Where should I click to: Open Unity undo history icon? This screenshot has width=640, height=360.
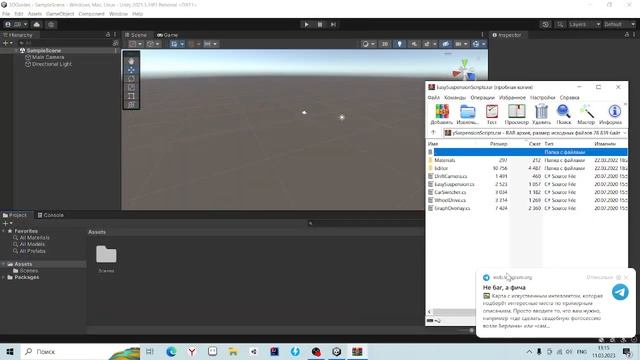545,24
